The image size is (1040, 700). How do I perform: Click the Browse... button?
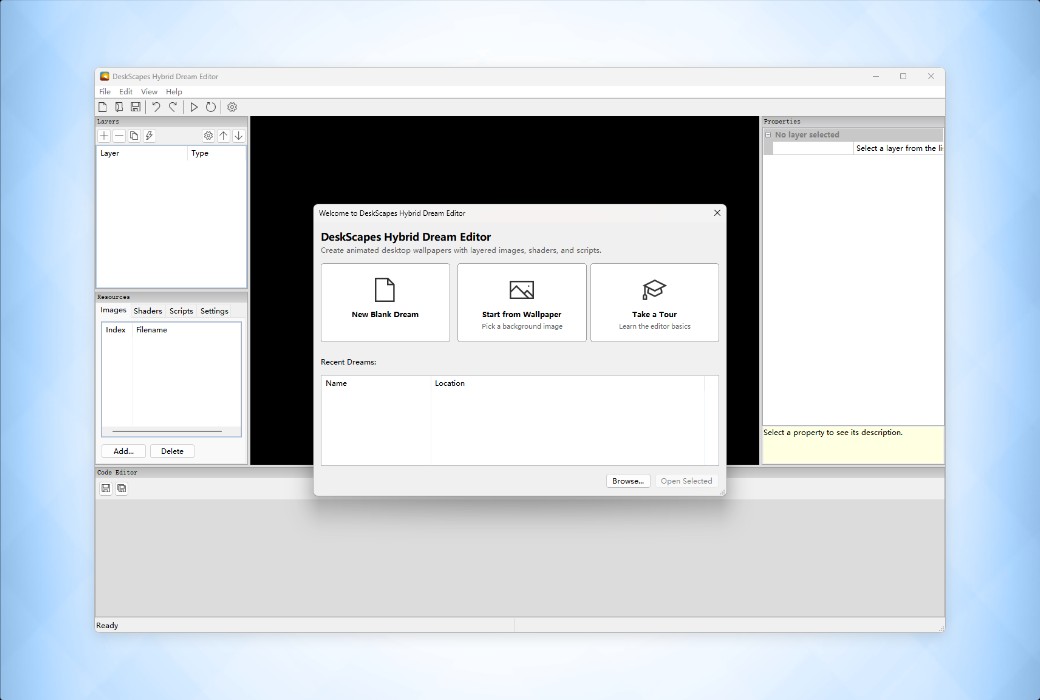628,481
